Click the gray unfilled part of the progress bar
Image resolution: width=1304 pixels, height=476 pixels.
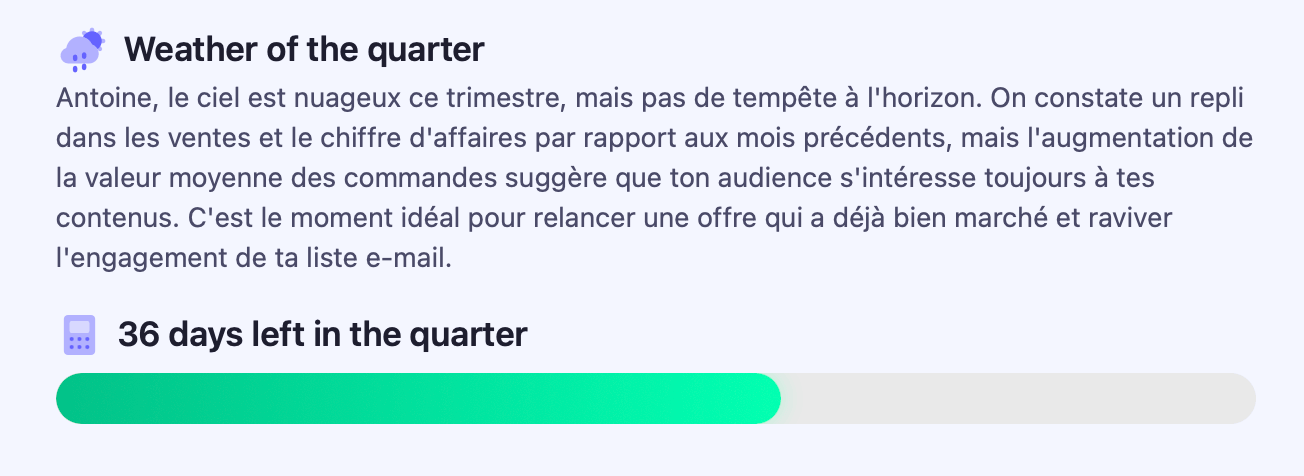(x=1016, y=398)
